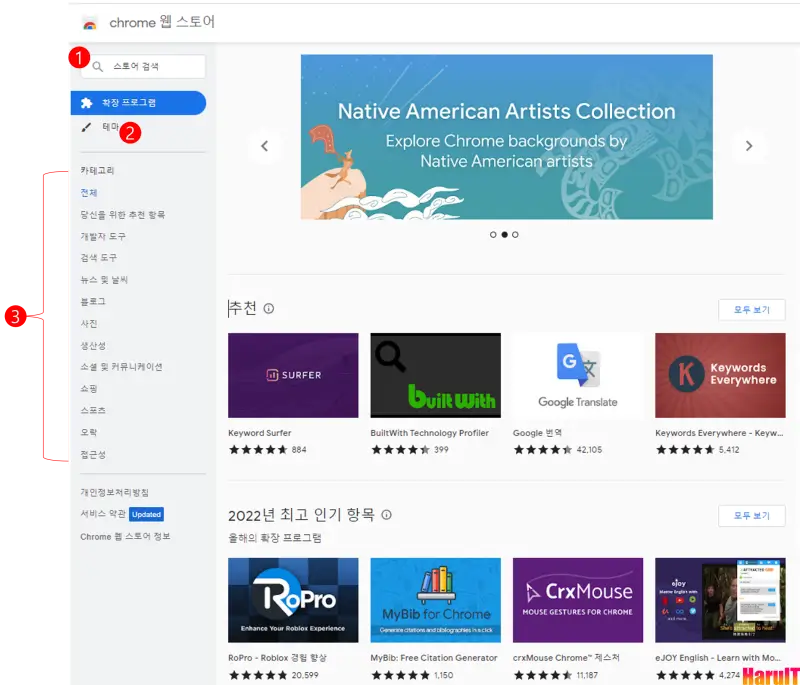The height and width of the screenshot is (685, 800).
Task: Click the Keyword Surfer title text
Action: pos(260,433)
